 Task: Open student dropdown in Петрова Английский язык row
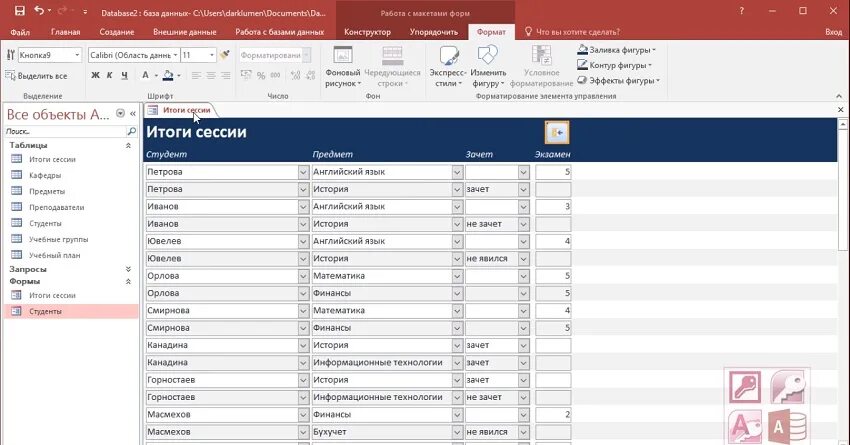point(304,172)
